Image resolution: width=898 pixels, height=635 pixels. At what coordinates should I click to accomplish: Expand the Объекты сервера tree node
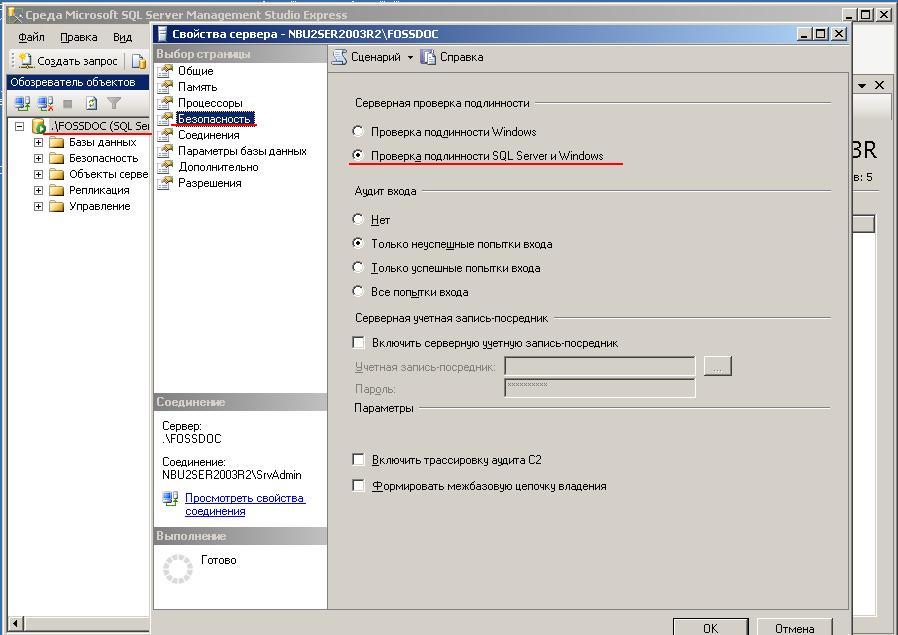click(x=38, y=175)
